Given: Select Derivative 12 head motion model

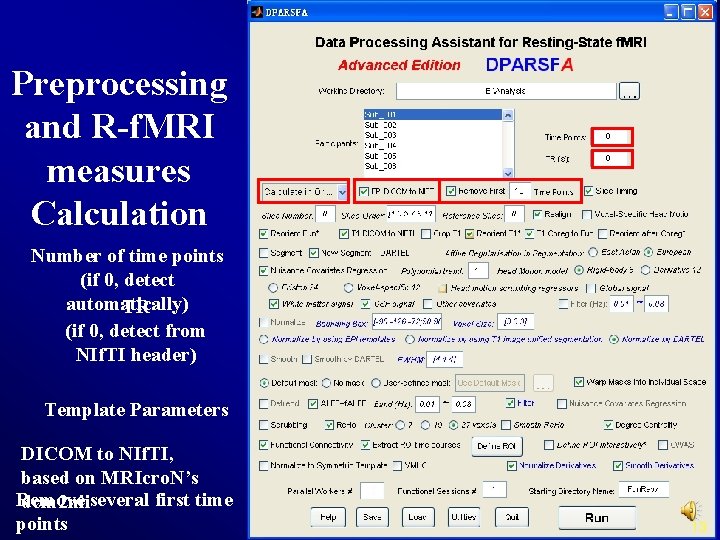Looking at the screenshot, I should (x=645, y=270).
